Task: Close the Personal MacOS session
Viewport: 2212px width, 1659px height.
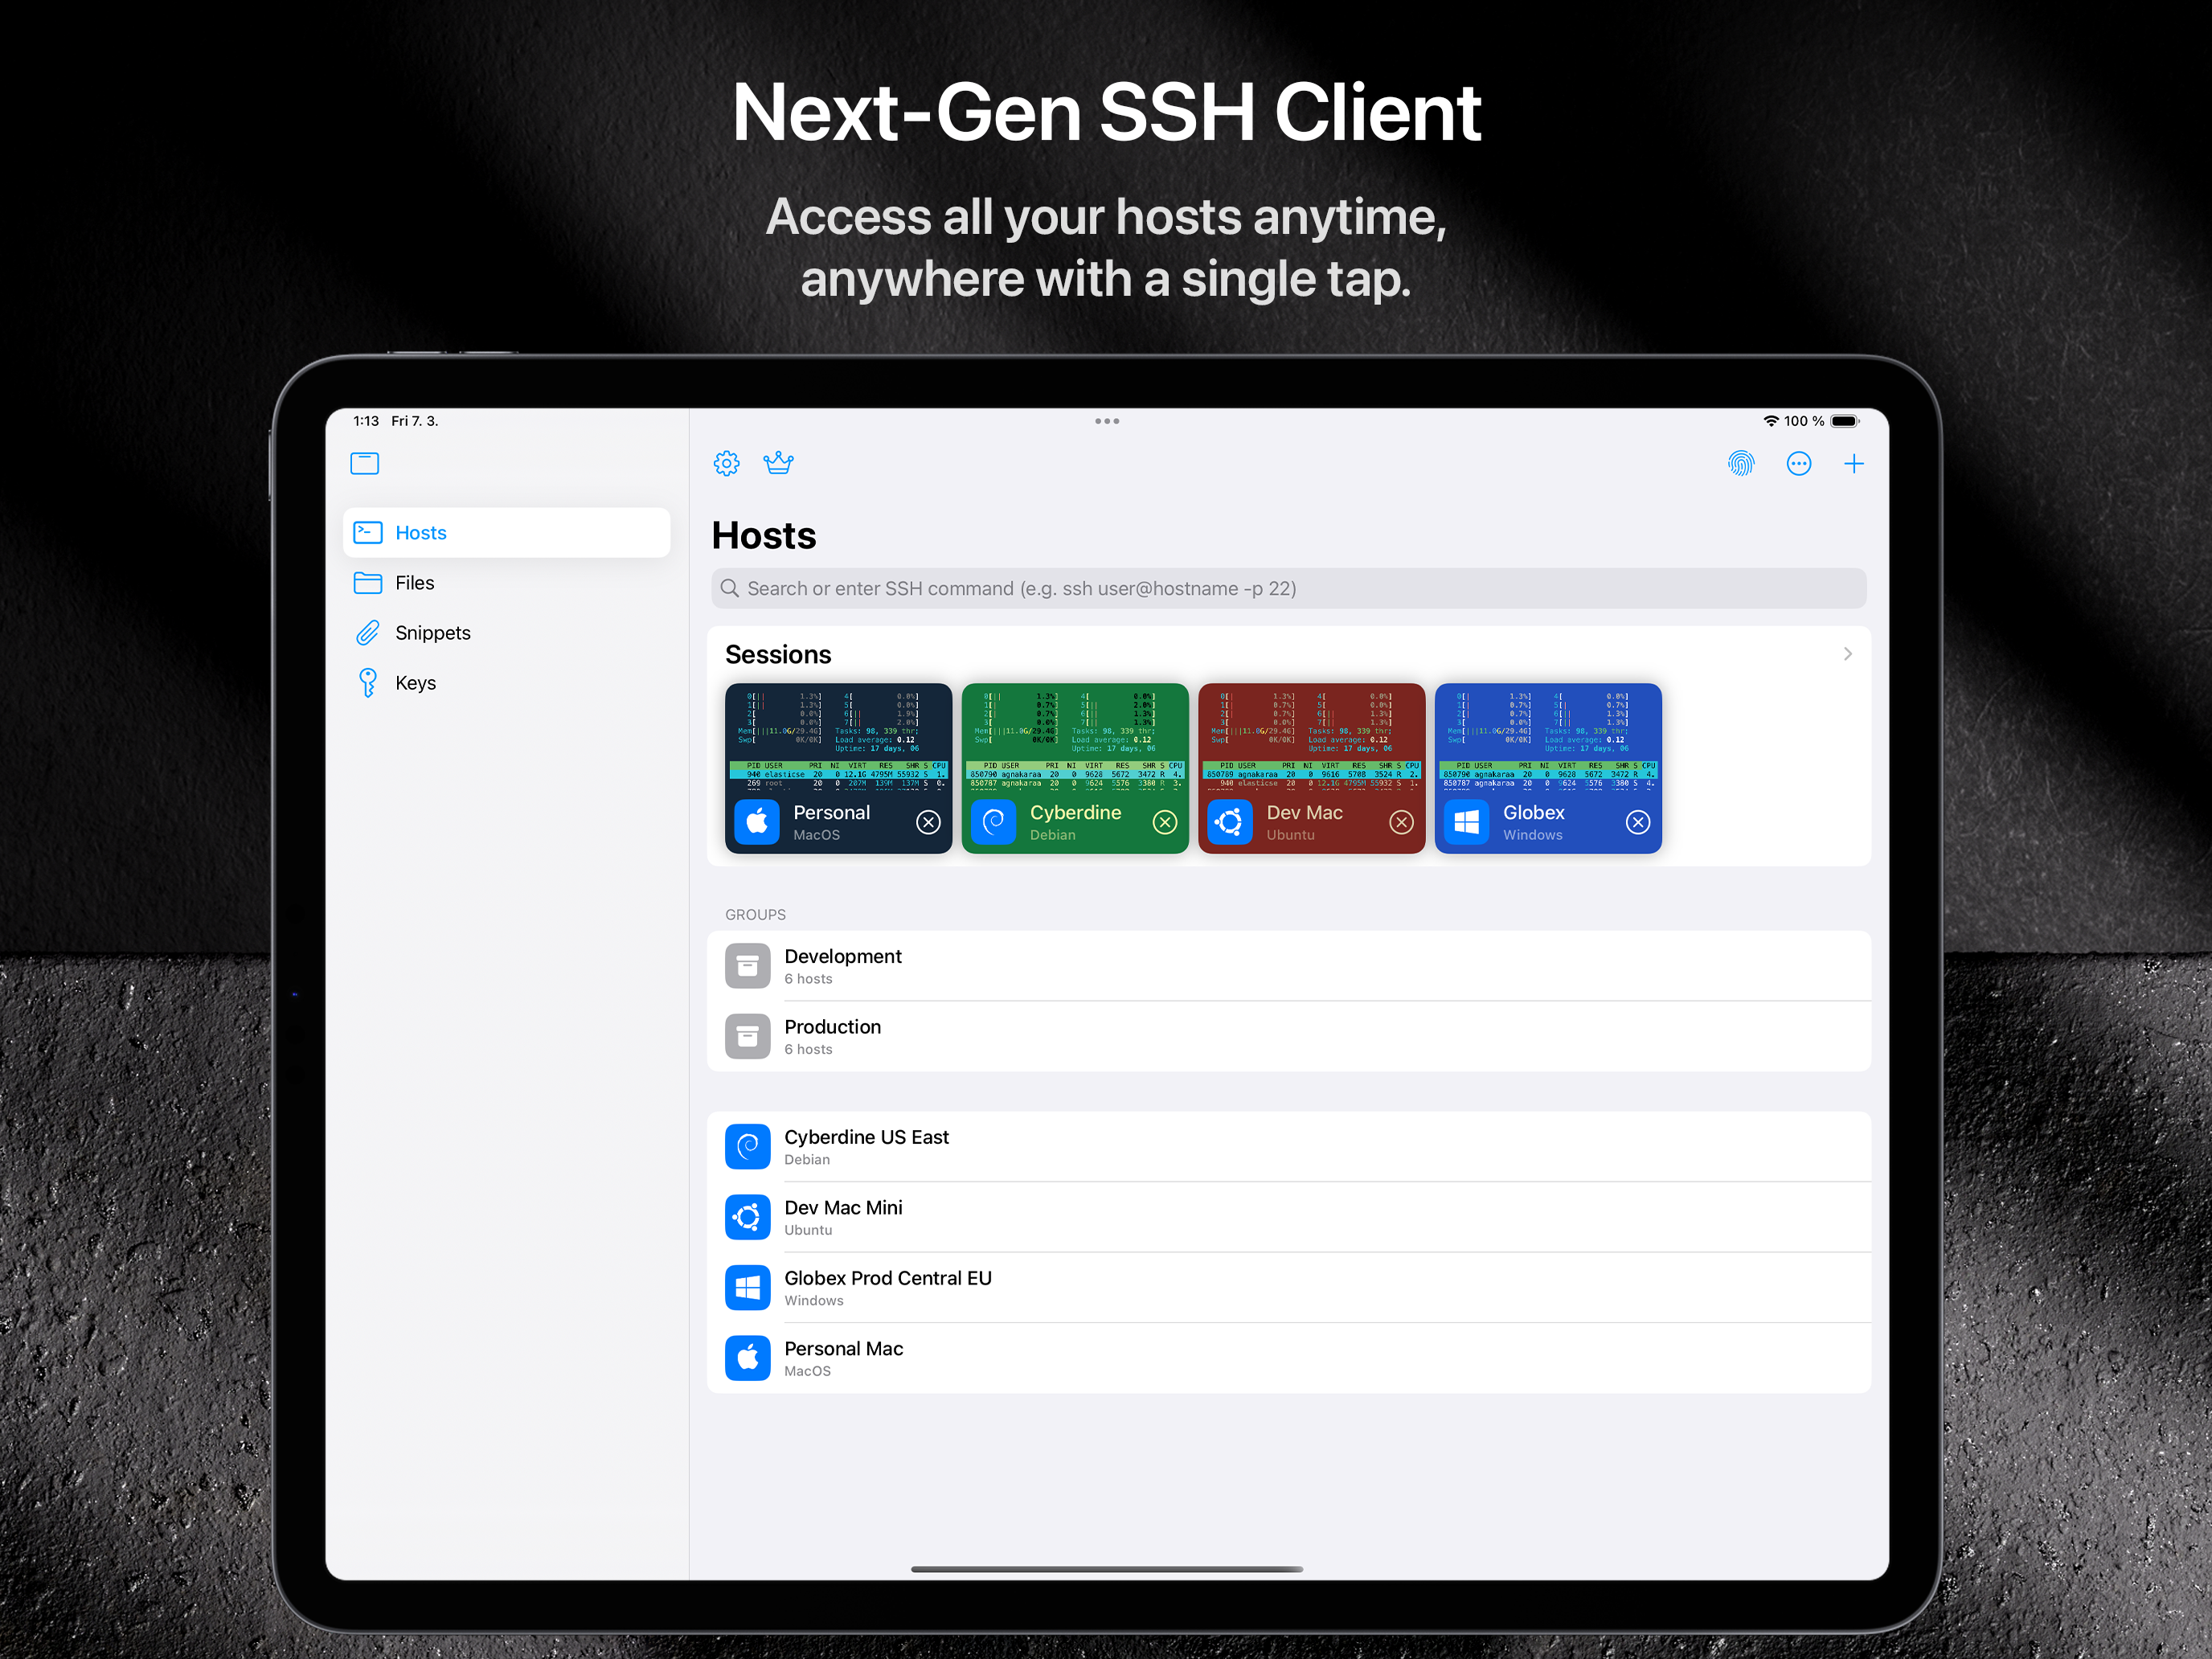Action: tap(928, 822)
